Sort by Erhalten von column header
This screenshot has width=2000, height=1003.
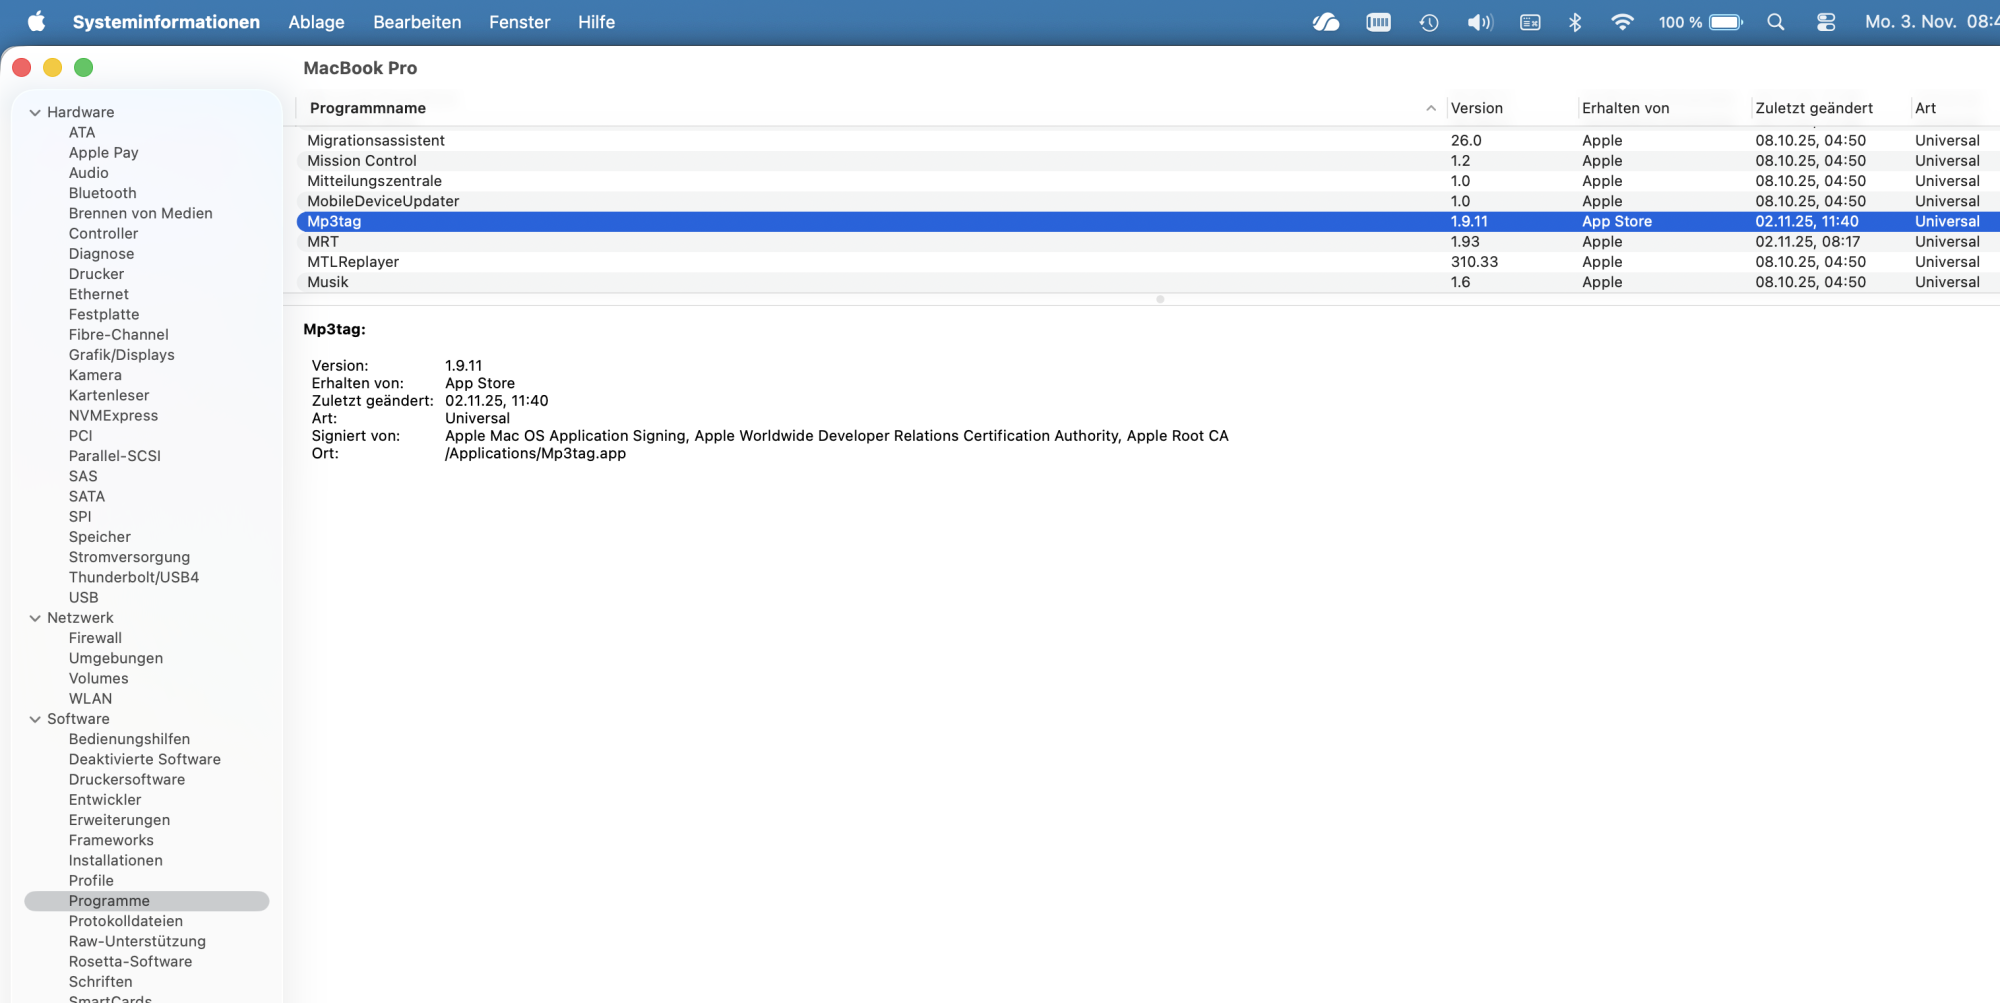[x=1664, y=108]
